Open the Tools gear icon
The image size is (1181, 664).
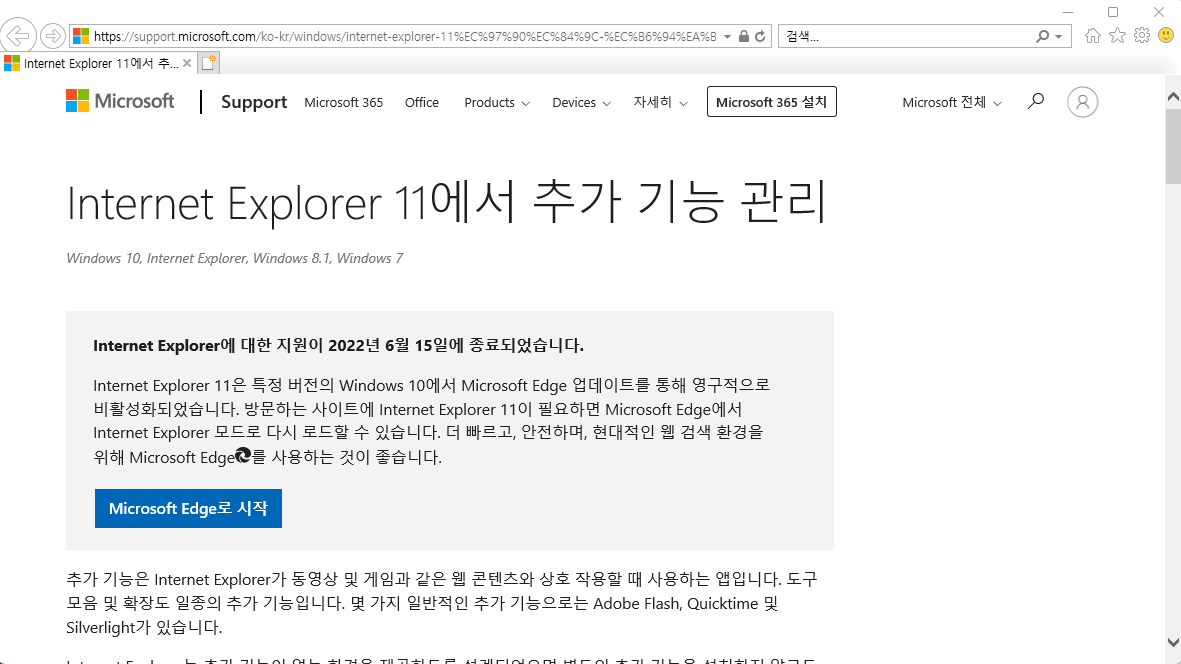pyautogui.click(x=1142, y=35)
